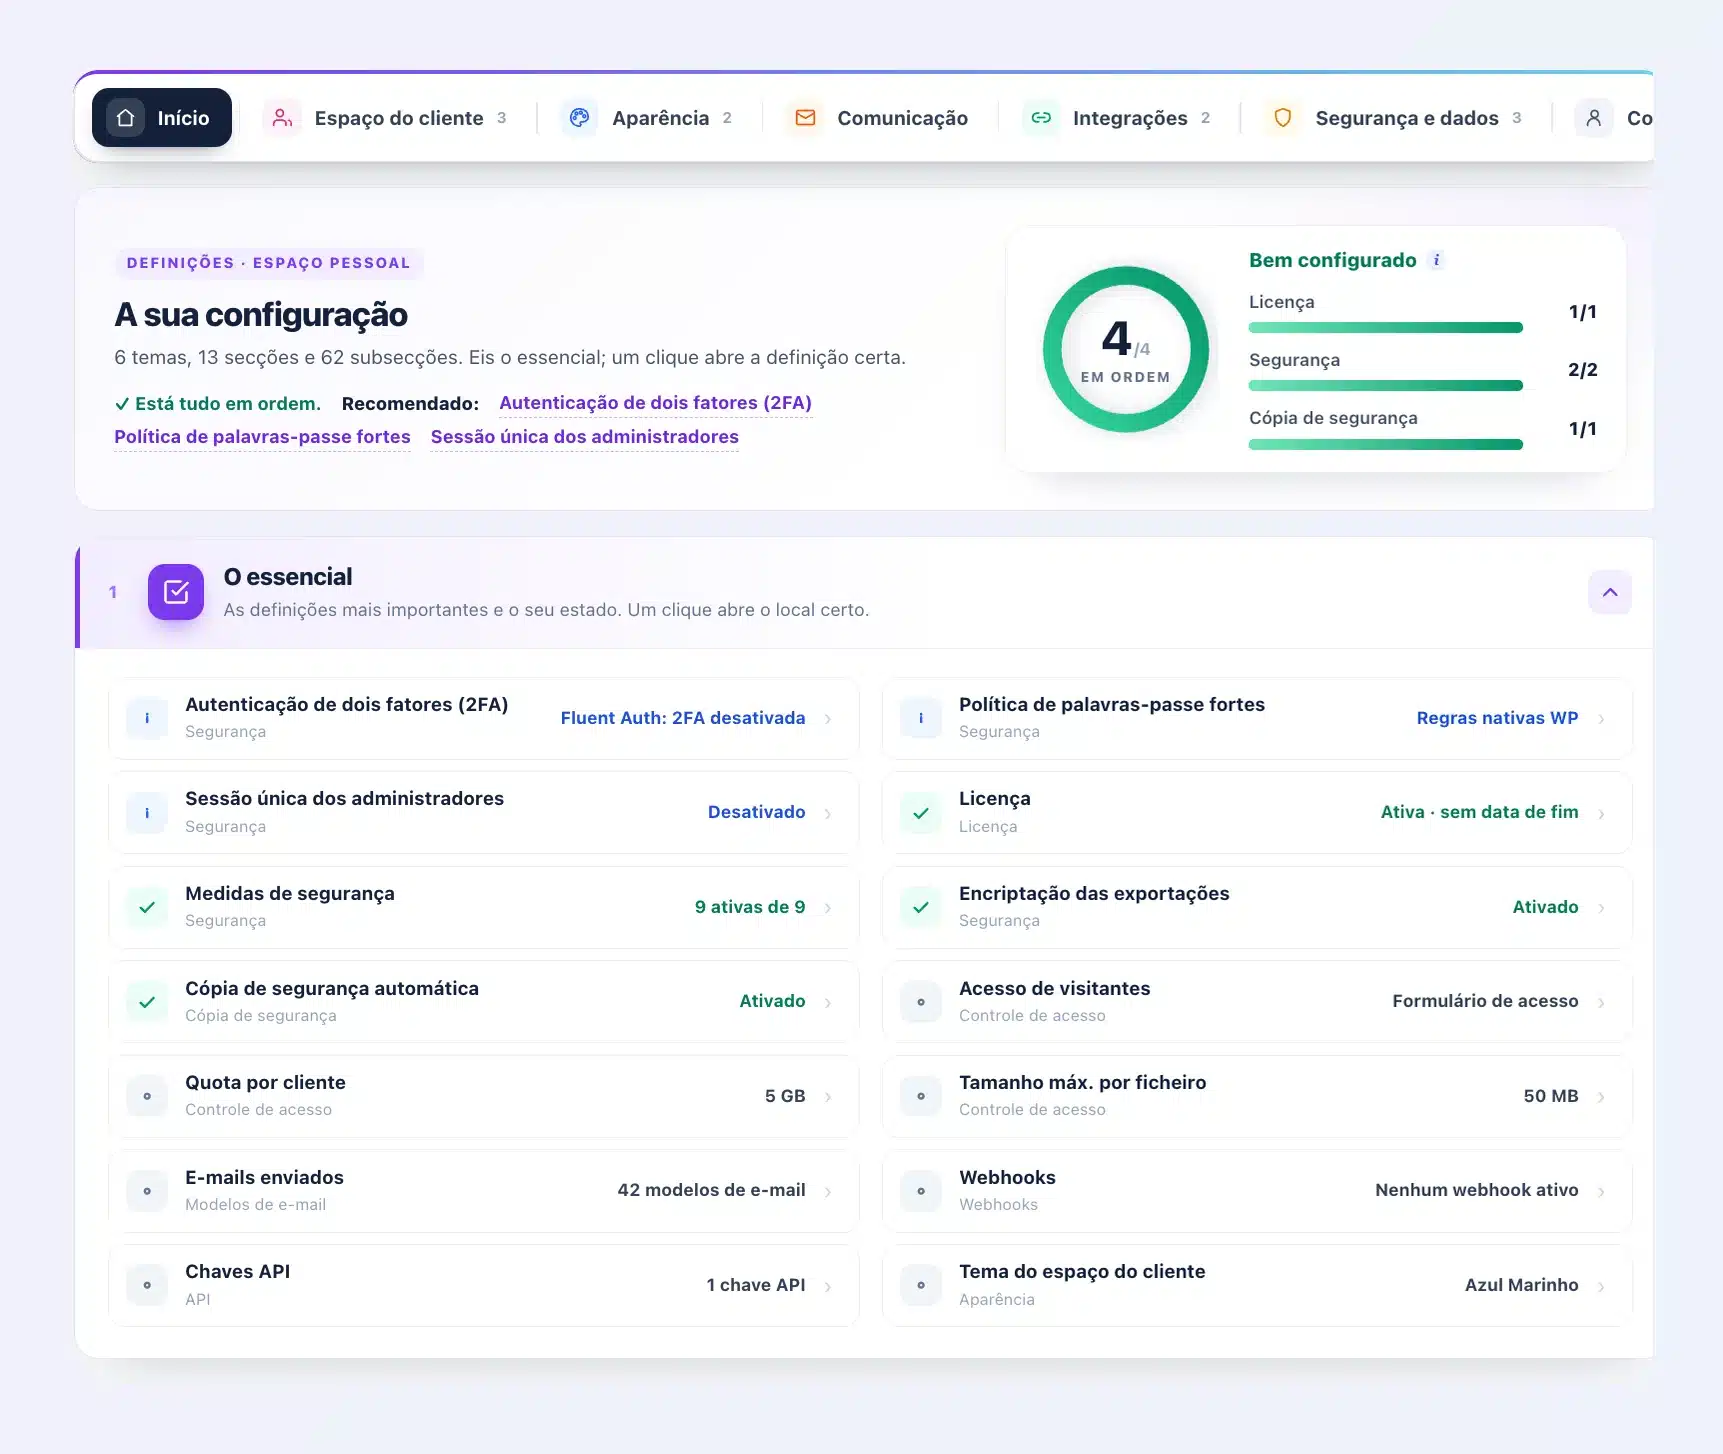Click the dot icon on Chaves API row

(x=147, y=1285)
